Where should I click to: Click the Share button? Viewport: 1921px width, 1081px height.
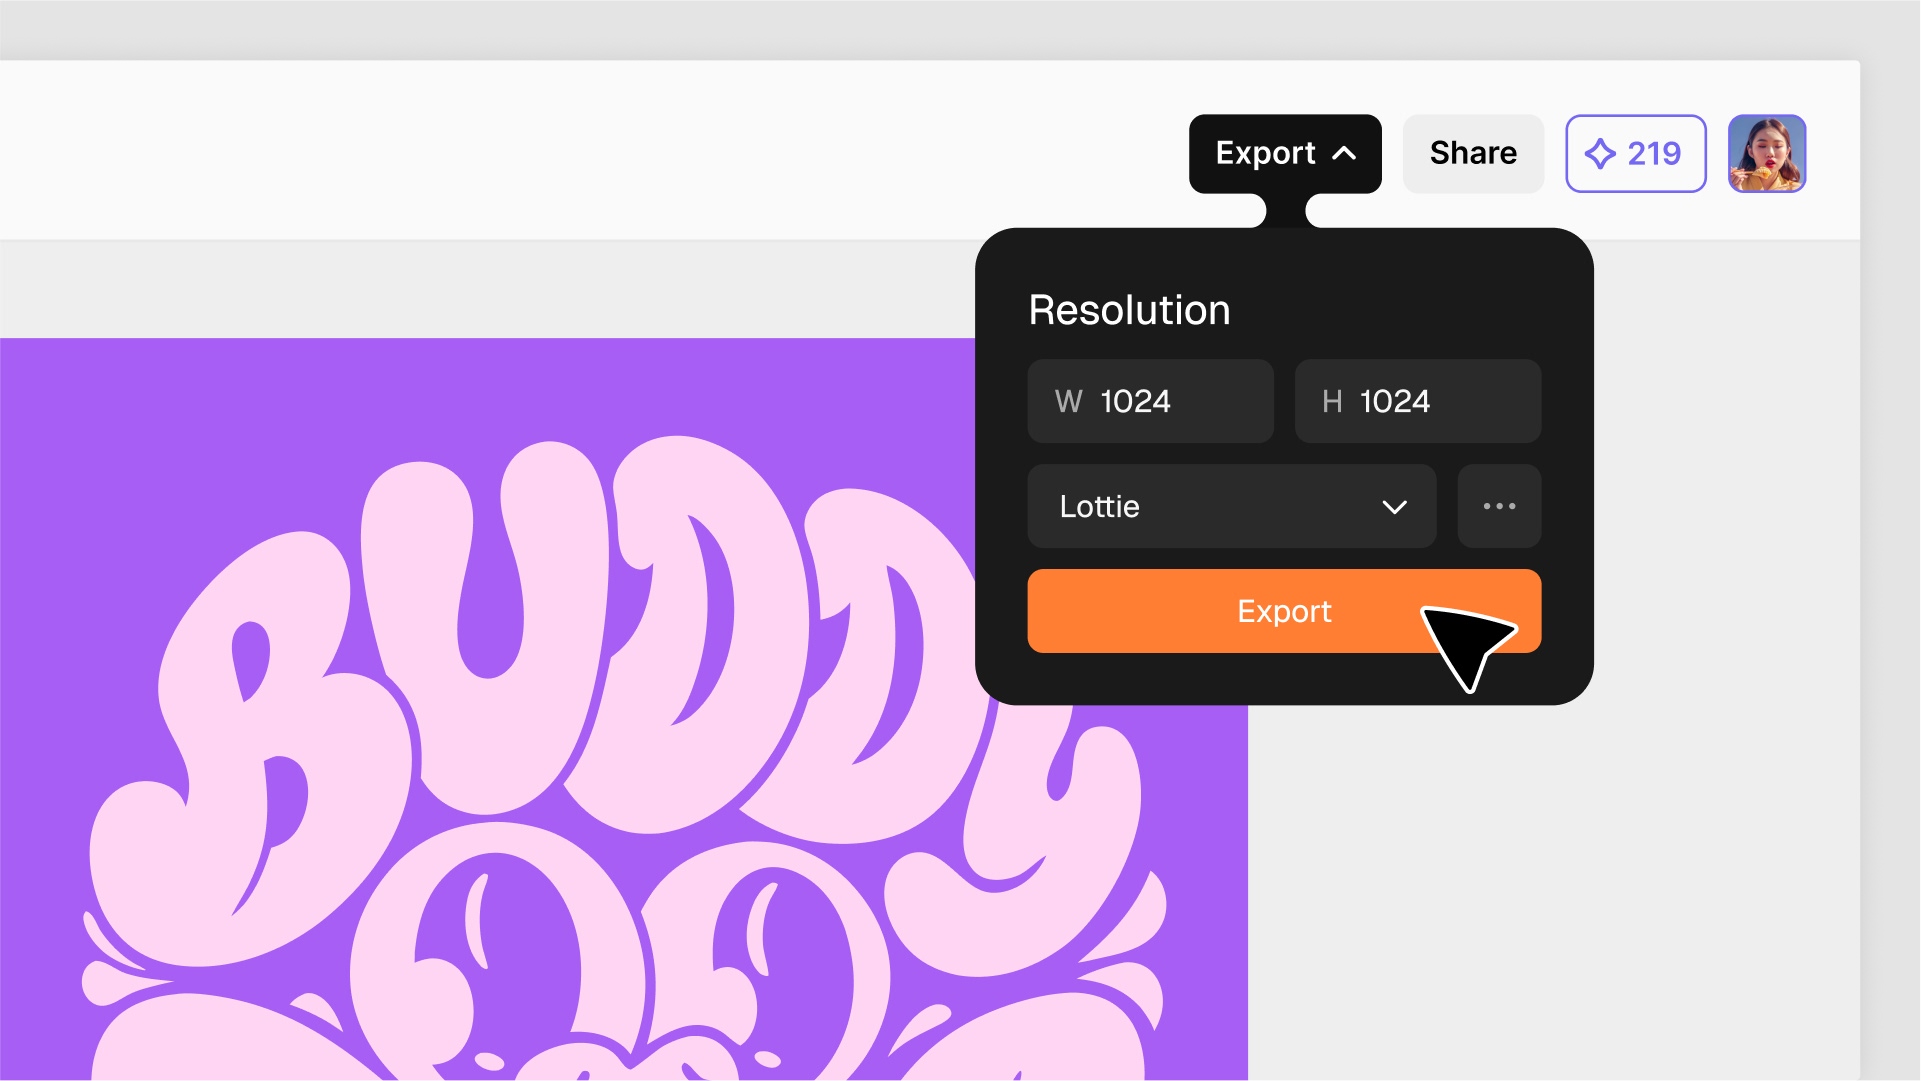[1473, 153]
